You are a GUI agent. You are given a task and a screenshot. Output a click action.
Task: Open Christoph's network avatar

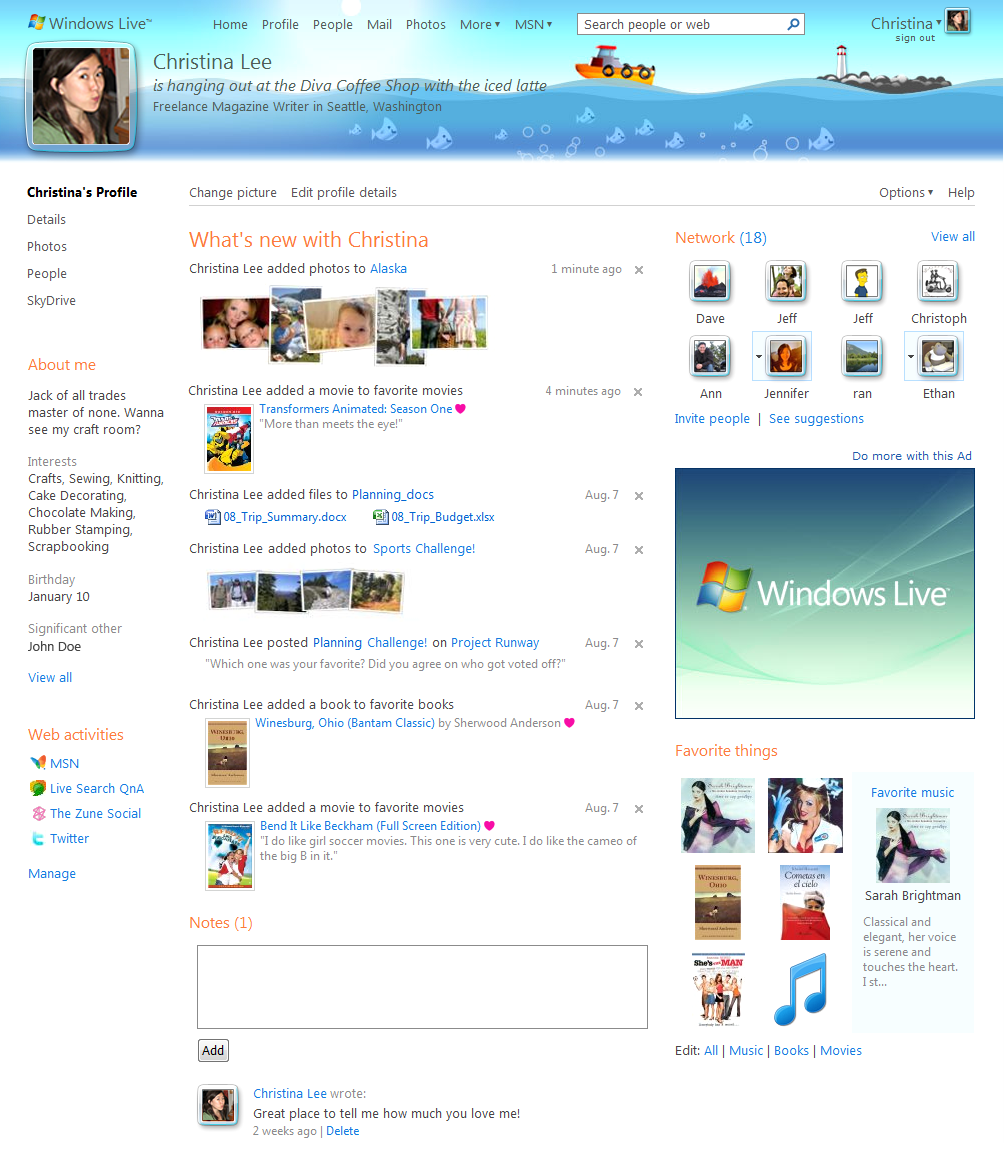coord(939,281)
